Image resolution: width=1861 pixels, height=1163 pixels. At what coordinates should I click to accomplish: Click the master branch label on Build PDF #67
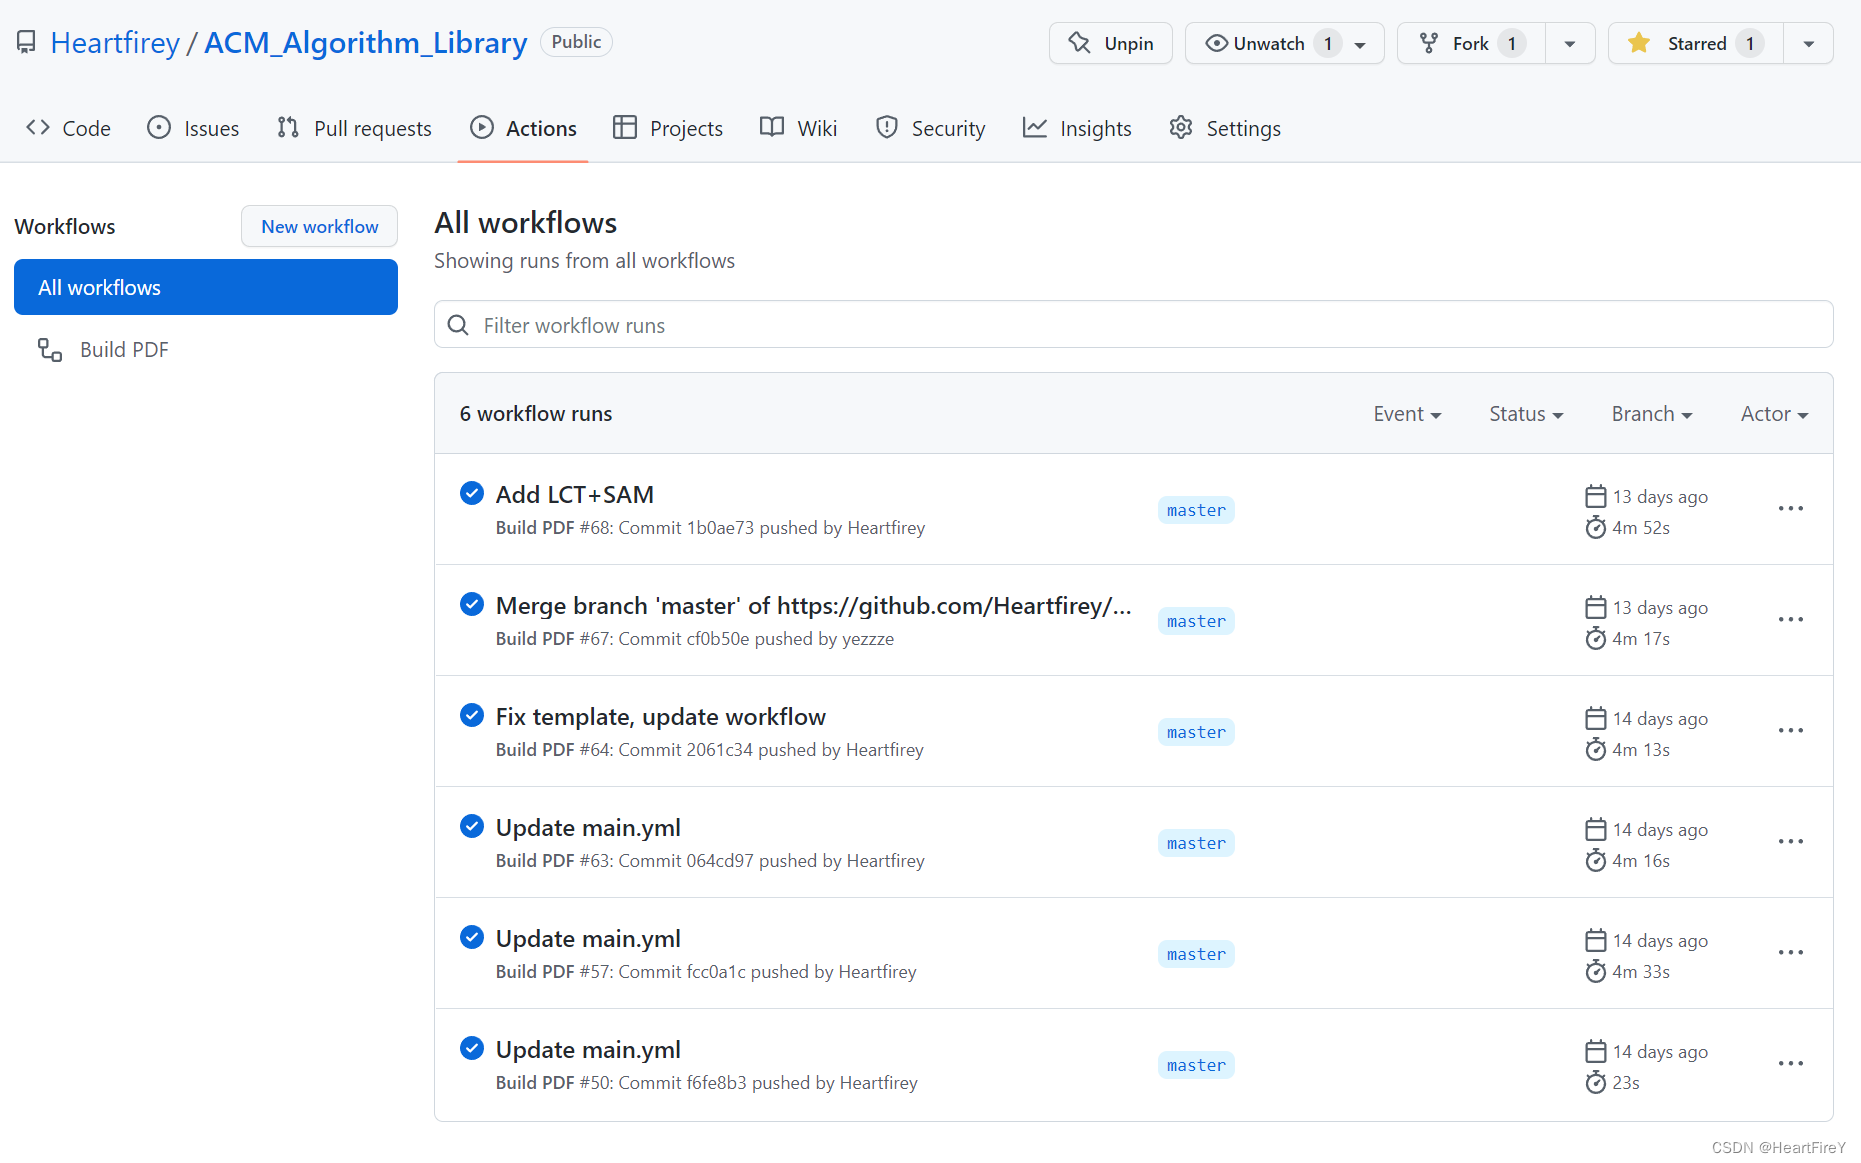pyautogui.click(x=1196, y=621)
